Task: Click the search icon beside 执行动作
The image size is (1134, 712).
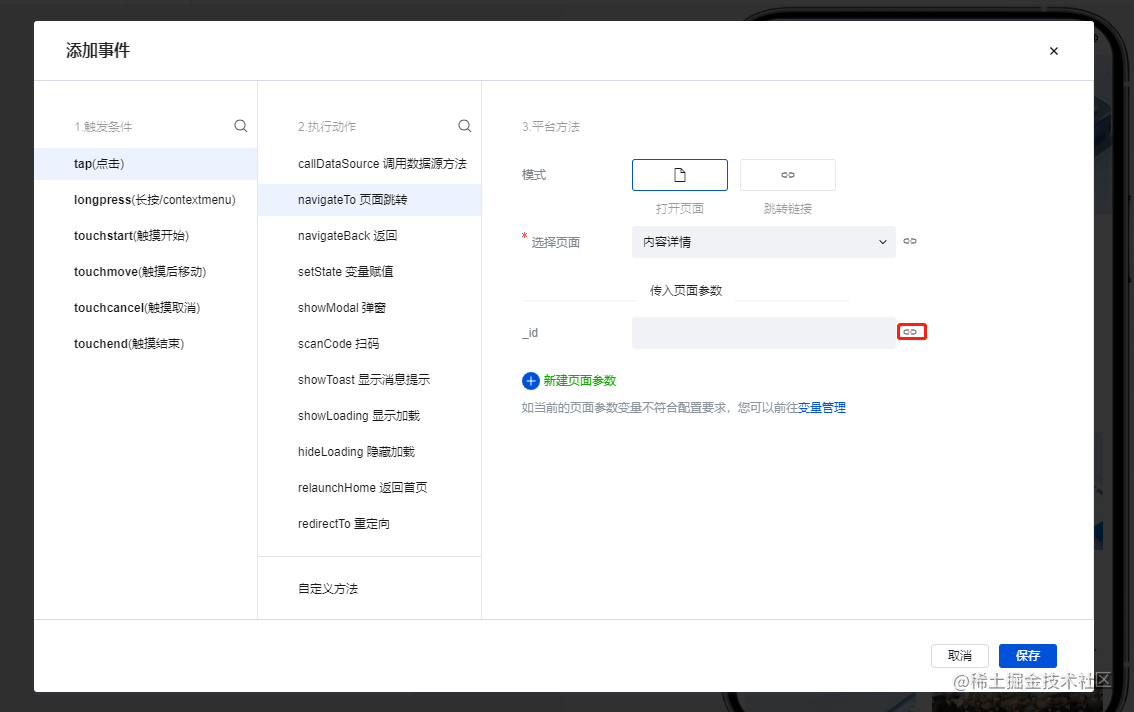Action: click(465, 126)
